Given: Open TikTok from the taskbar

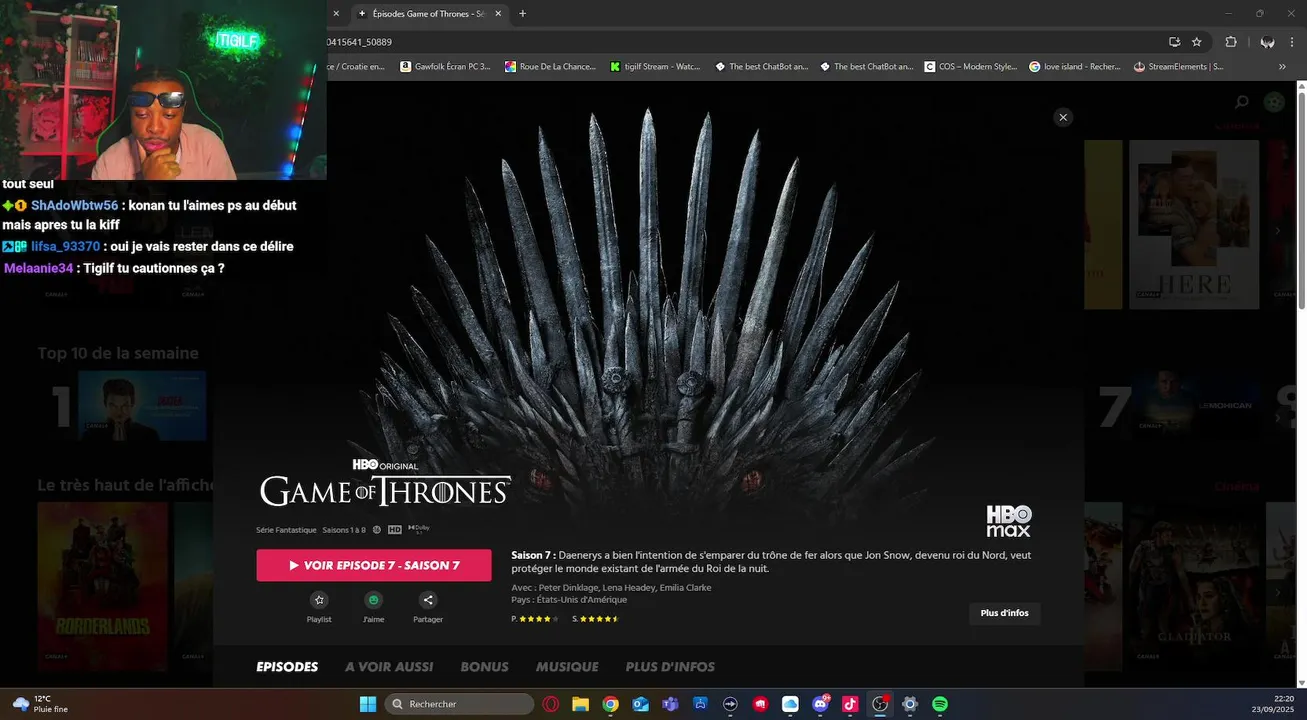Looking at the screenshot, I should (850, 704).
